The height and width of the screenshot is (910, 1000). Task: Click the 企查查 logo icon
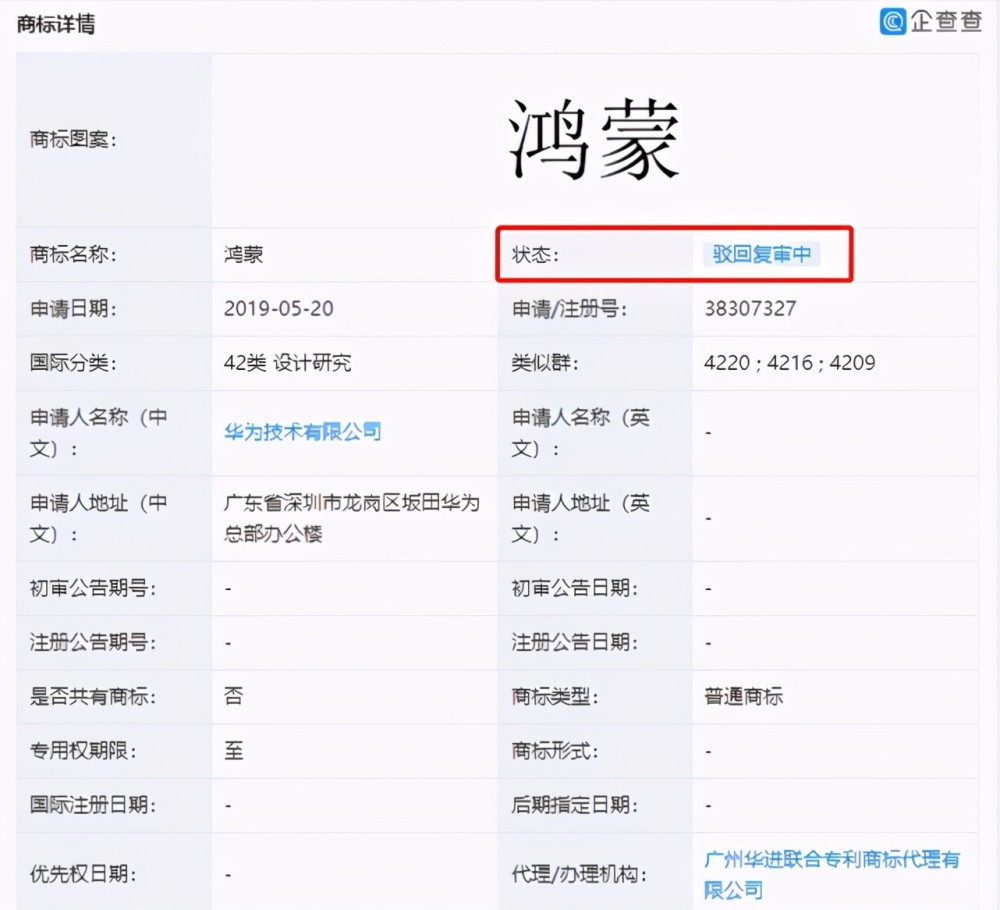coord(893,22)
